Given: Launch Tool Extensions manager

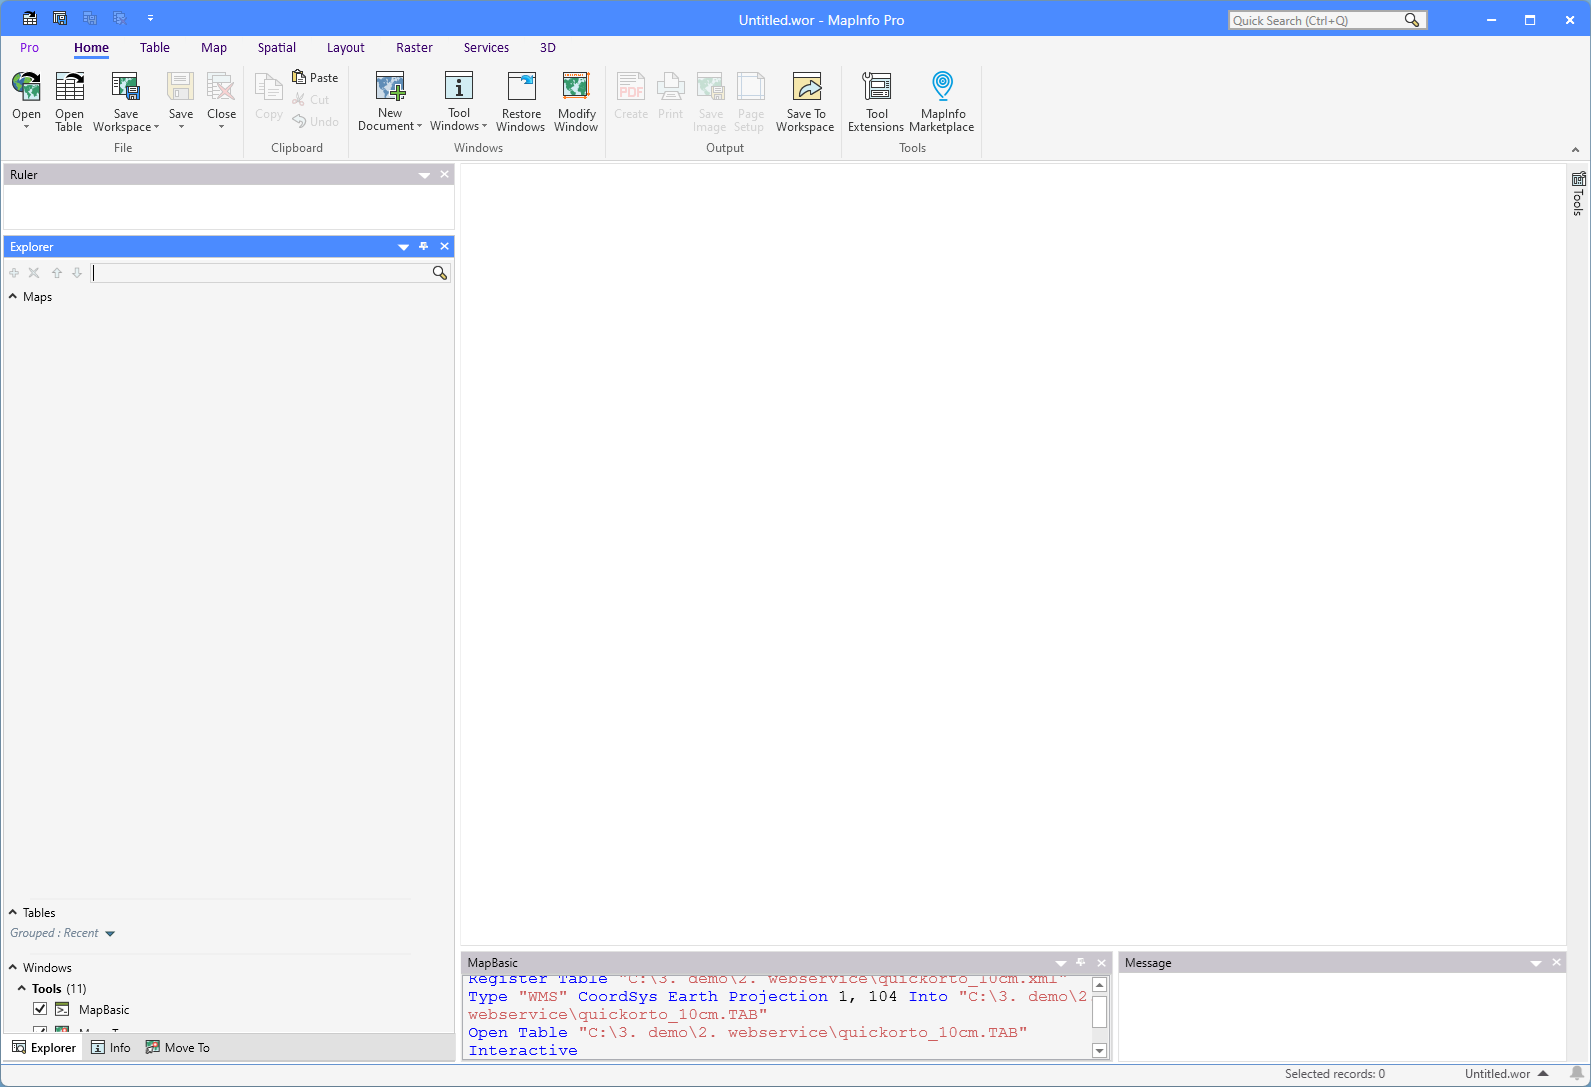Looking at the screenshot, I should point(876,88).
